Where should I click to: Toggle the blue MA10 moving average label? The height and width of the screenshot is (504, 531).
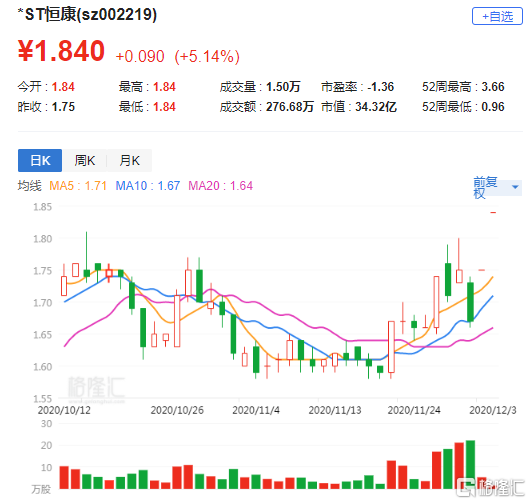tap(148, 186)
